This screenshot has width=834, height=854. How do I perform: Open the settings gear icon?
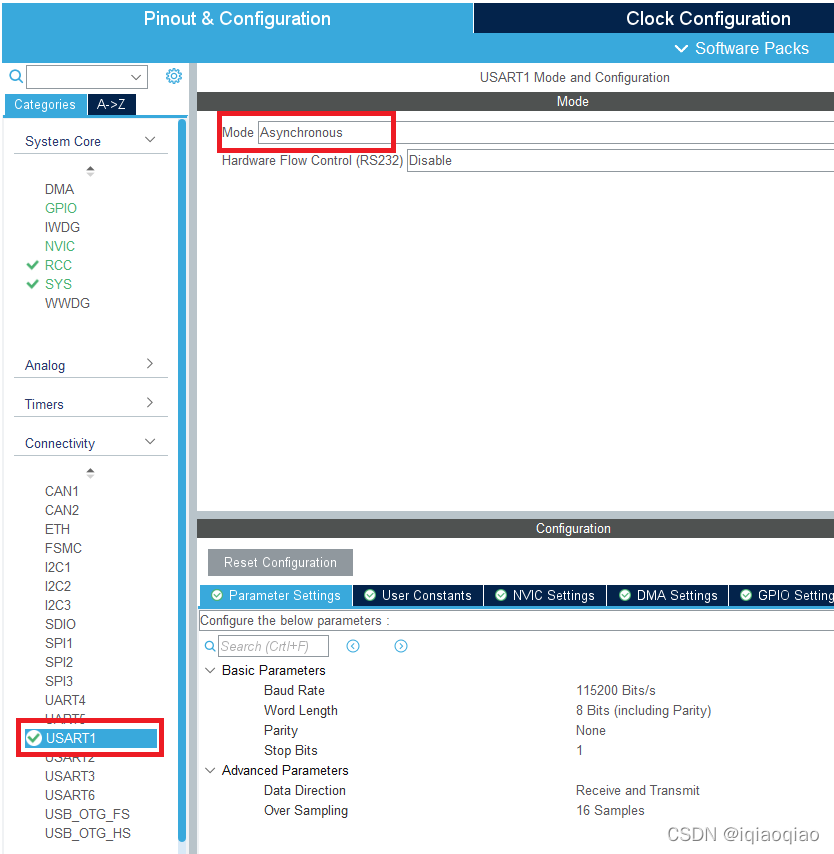click(174, 76)
